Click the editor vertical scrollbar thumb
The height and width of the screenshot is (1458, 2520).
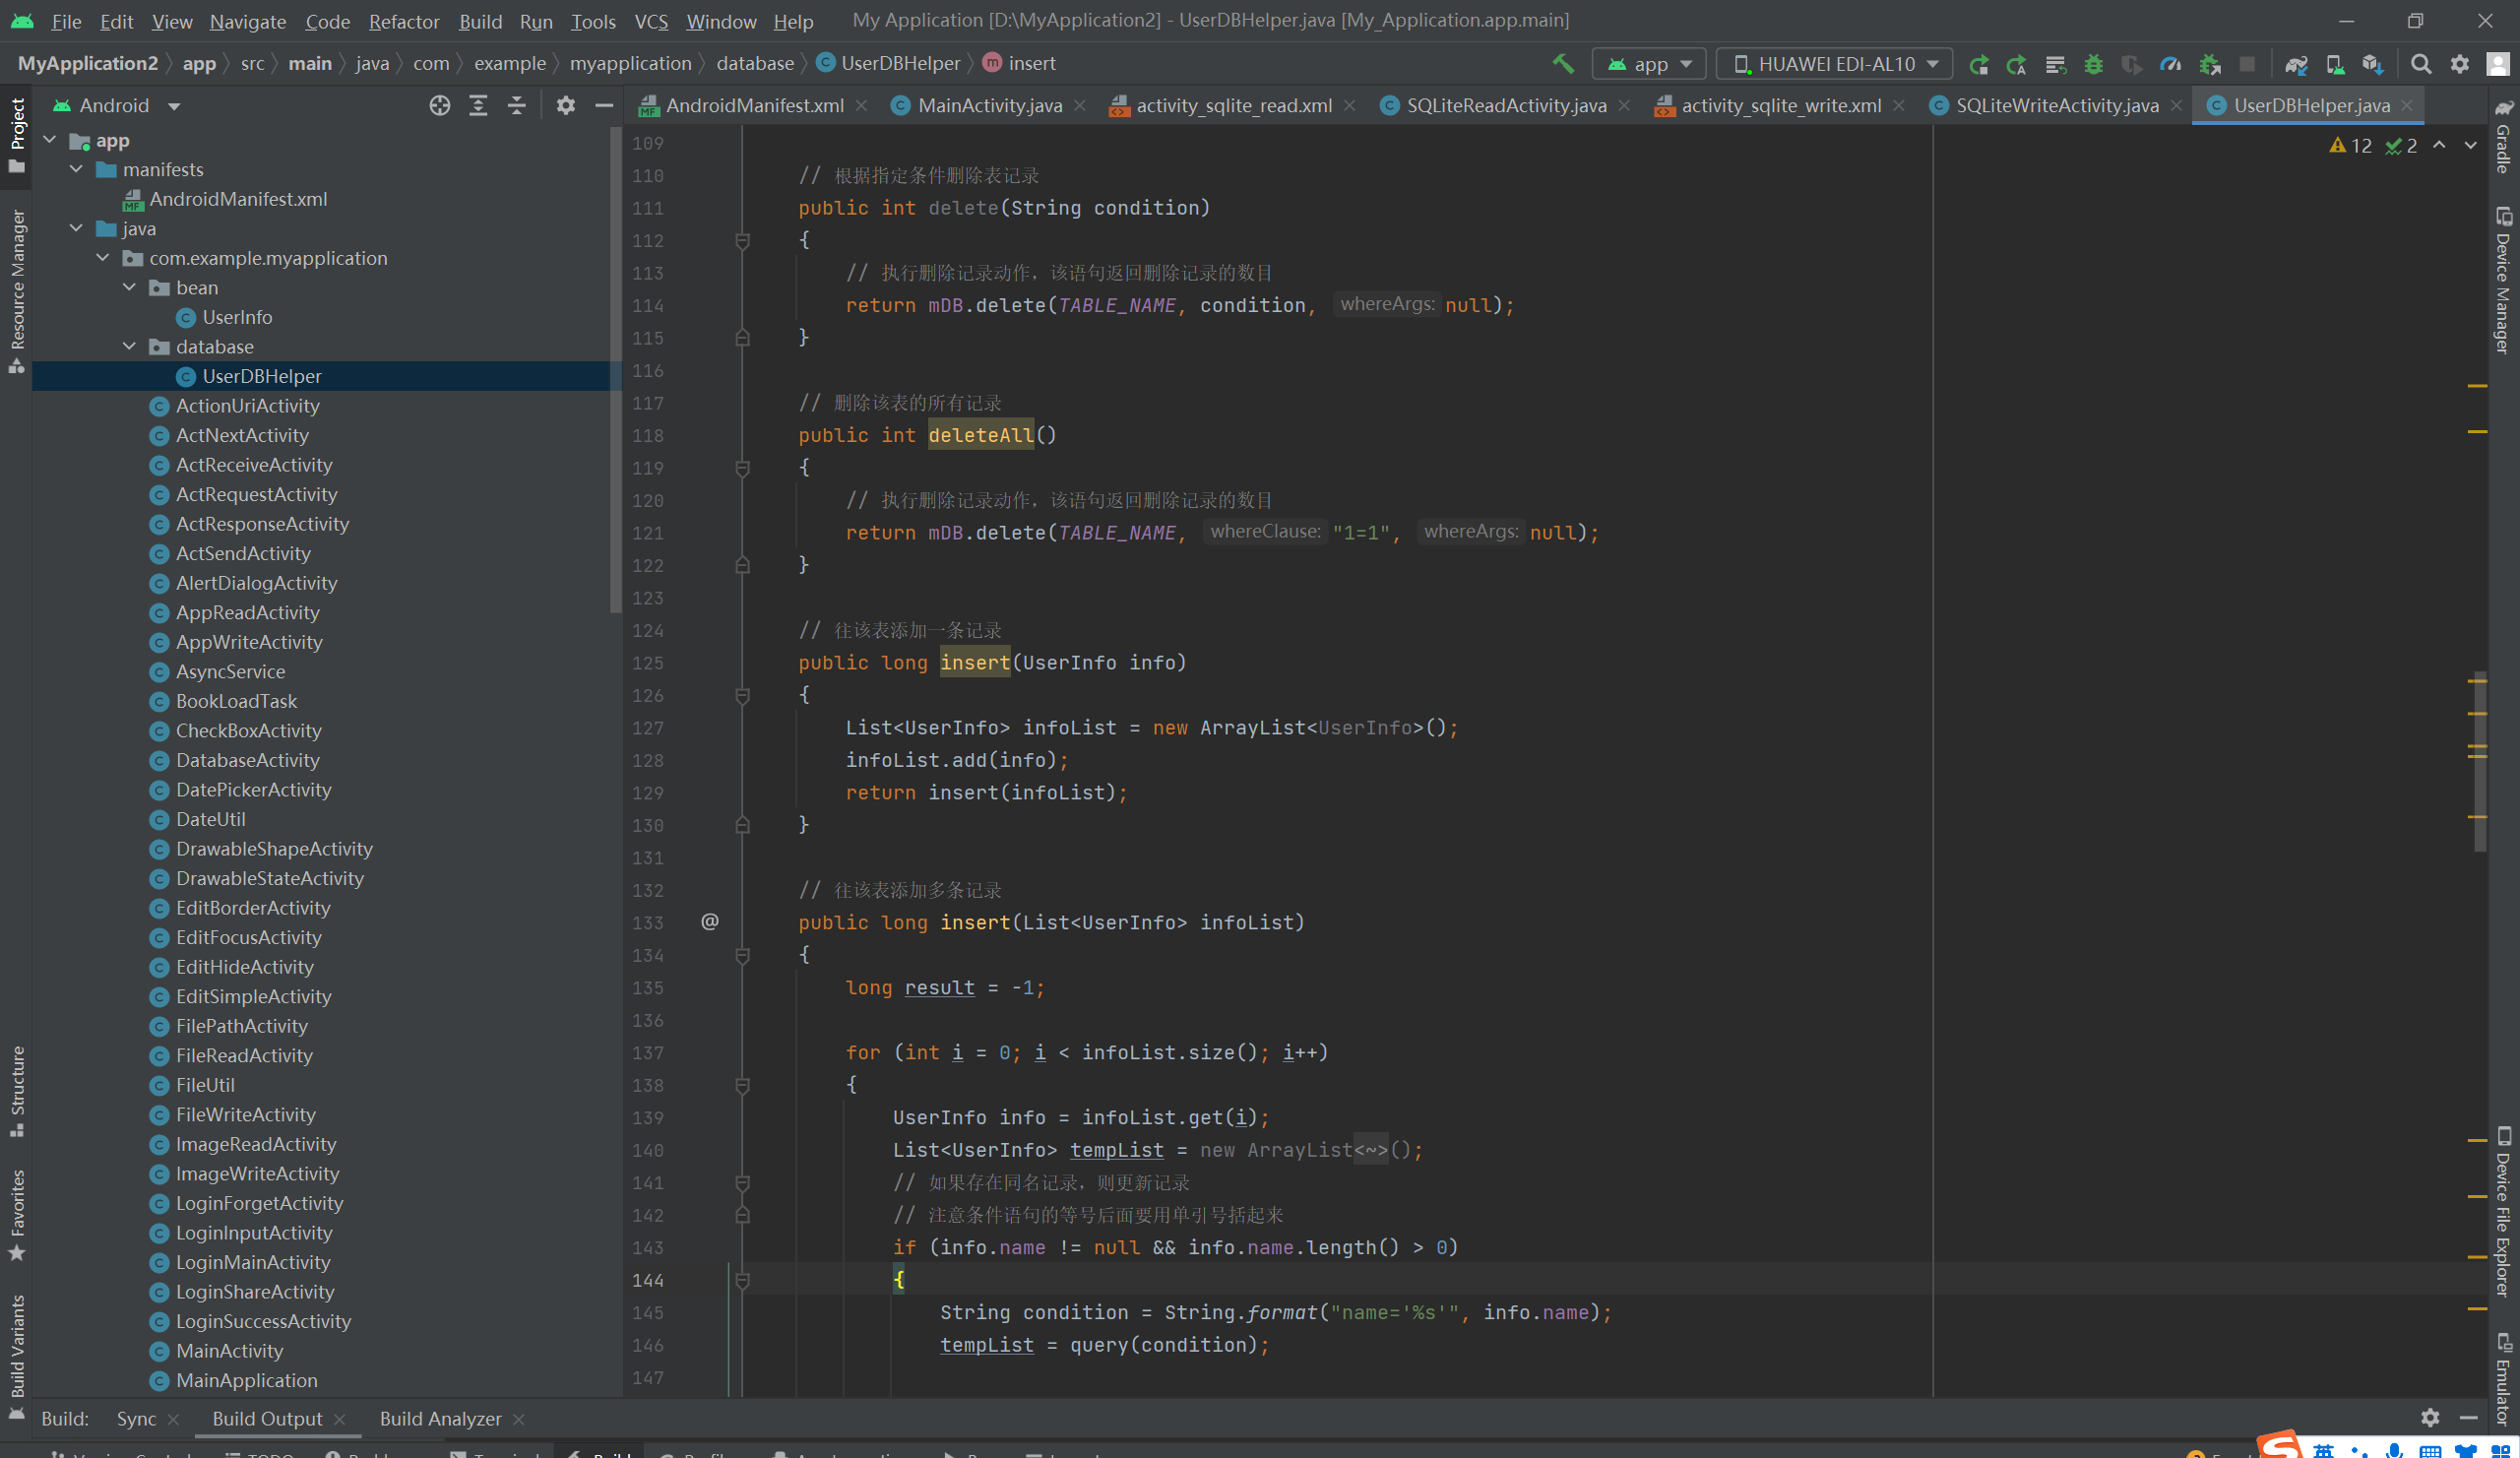(2478, 760)
